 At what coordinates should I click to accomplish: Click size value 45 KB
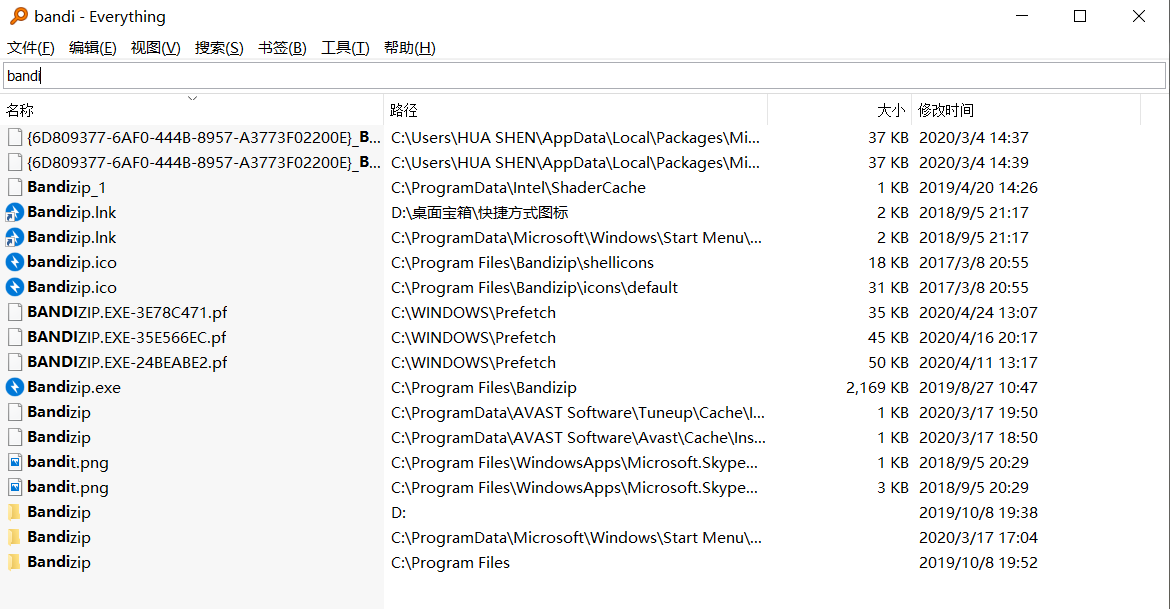point(888,337)
